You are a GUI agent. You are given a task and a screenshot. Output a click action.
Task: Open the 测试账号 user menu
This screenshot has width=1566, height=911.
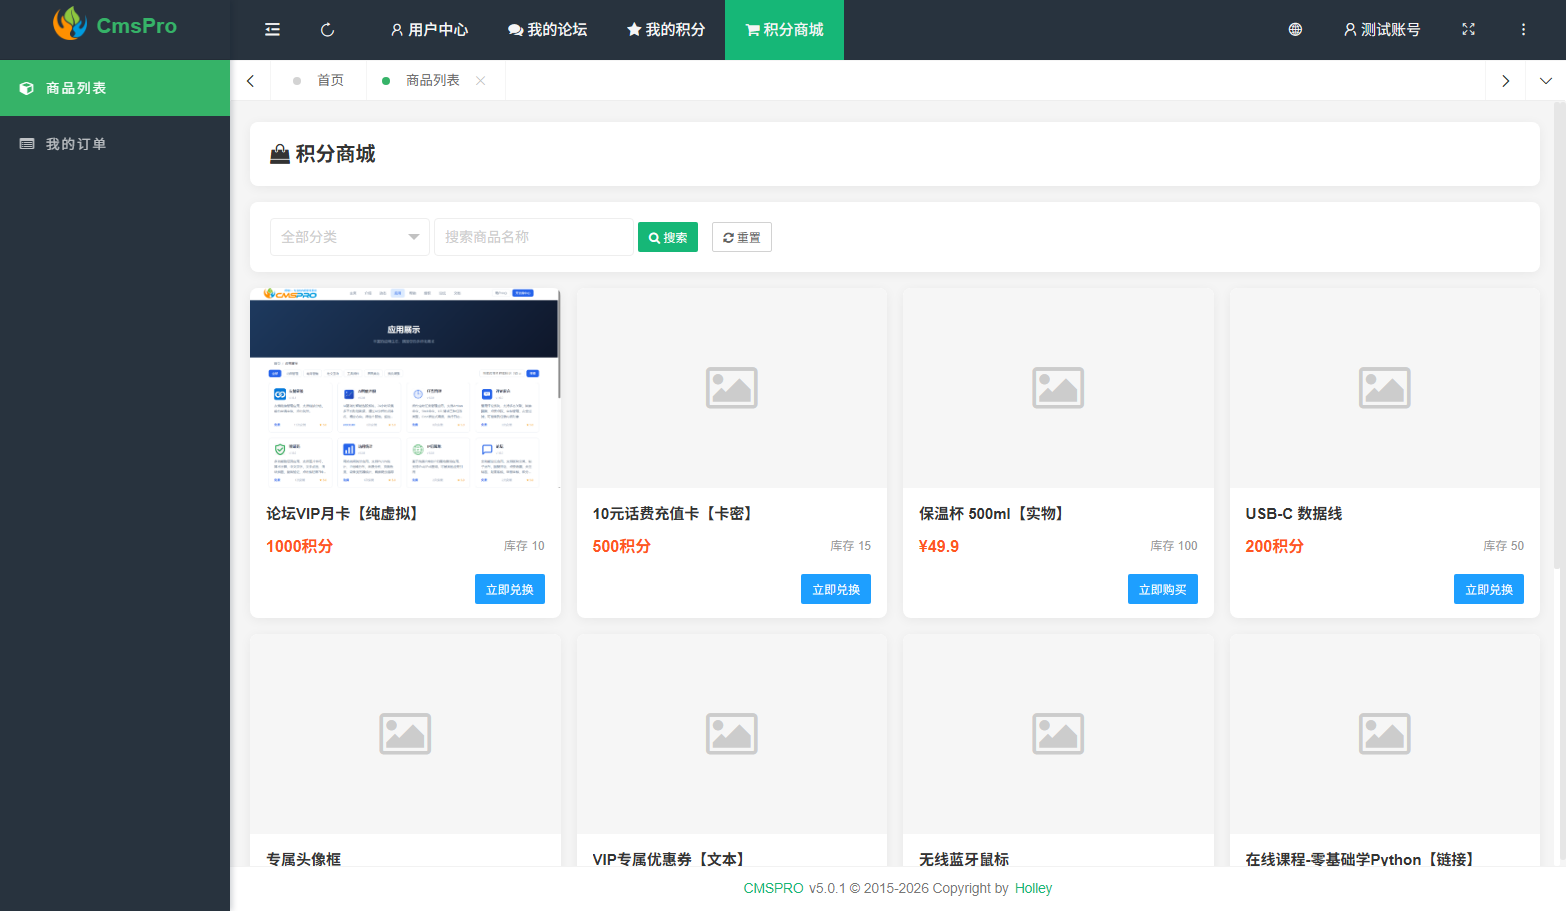point(1381,30)
